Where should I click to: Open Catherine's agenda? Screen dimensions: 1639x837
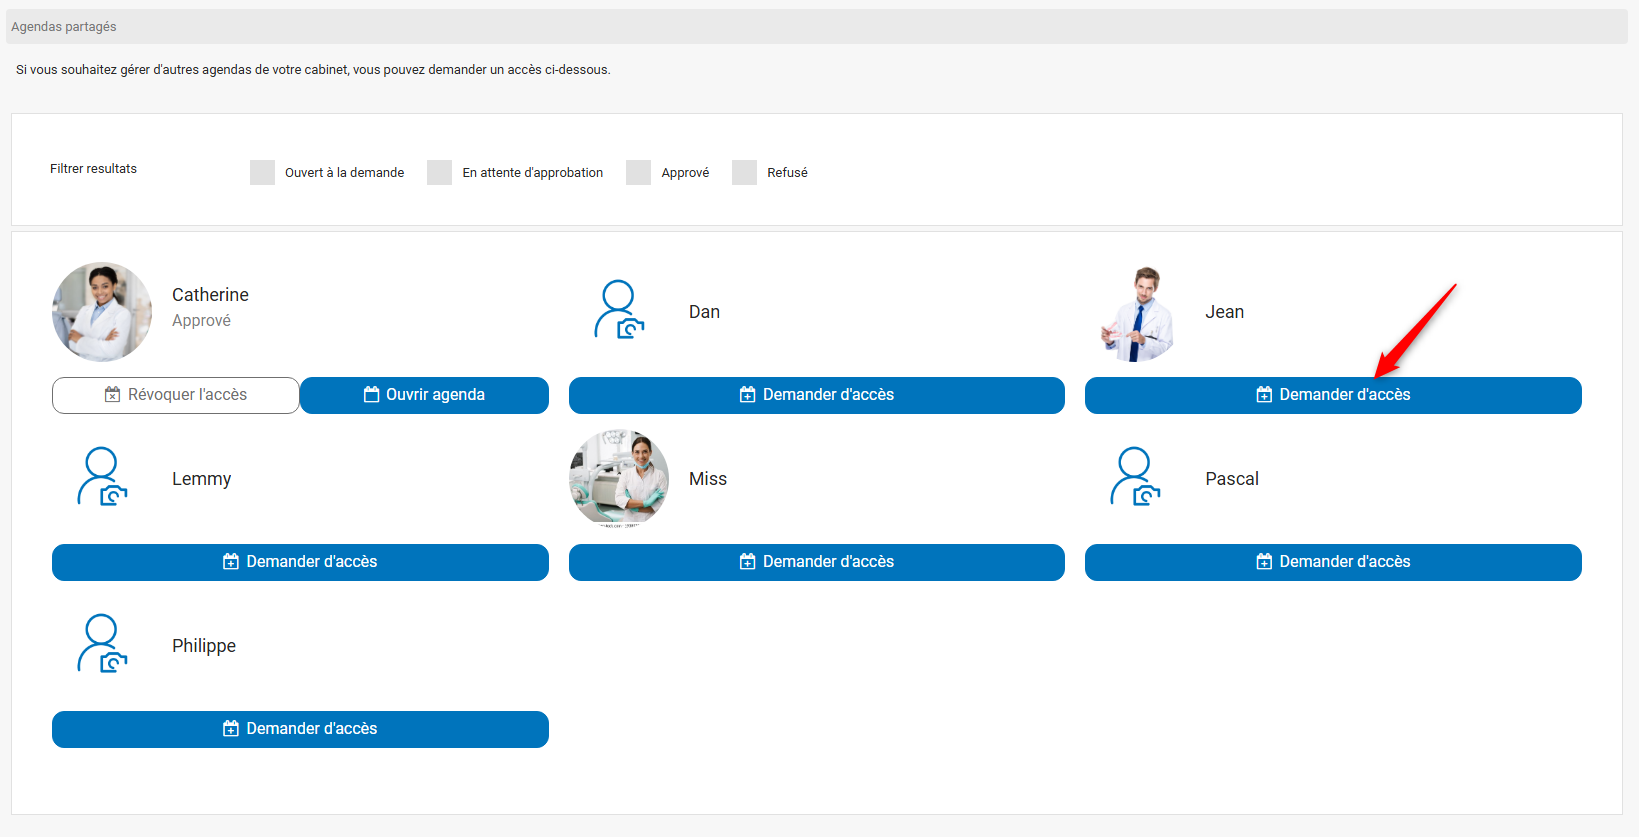pyautogui.click(x=424, y=395)
